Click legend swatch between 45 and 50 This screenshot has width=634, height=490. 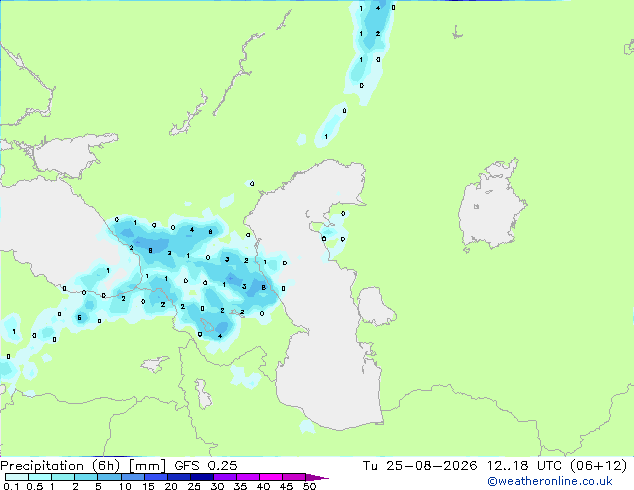point(294,477)
